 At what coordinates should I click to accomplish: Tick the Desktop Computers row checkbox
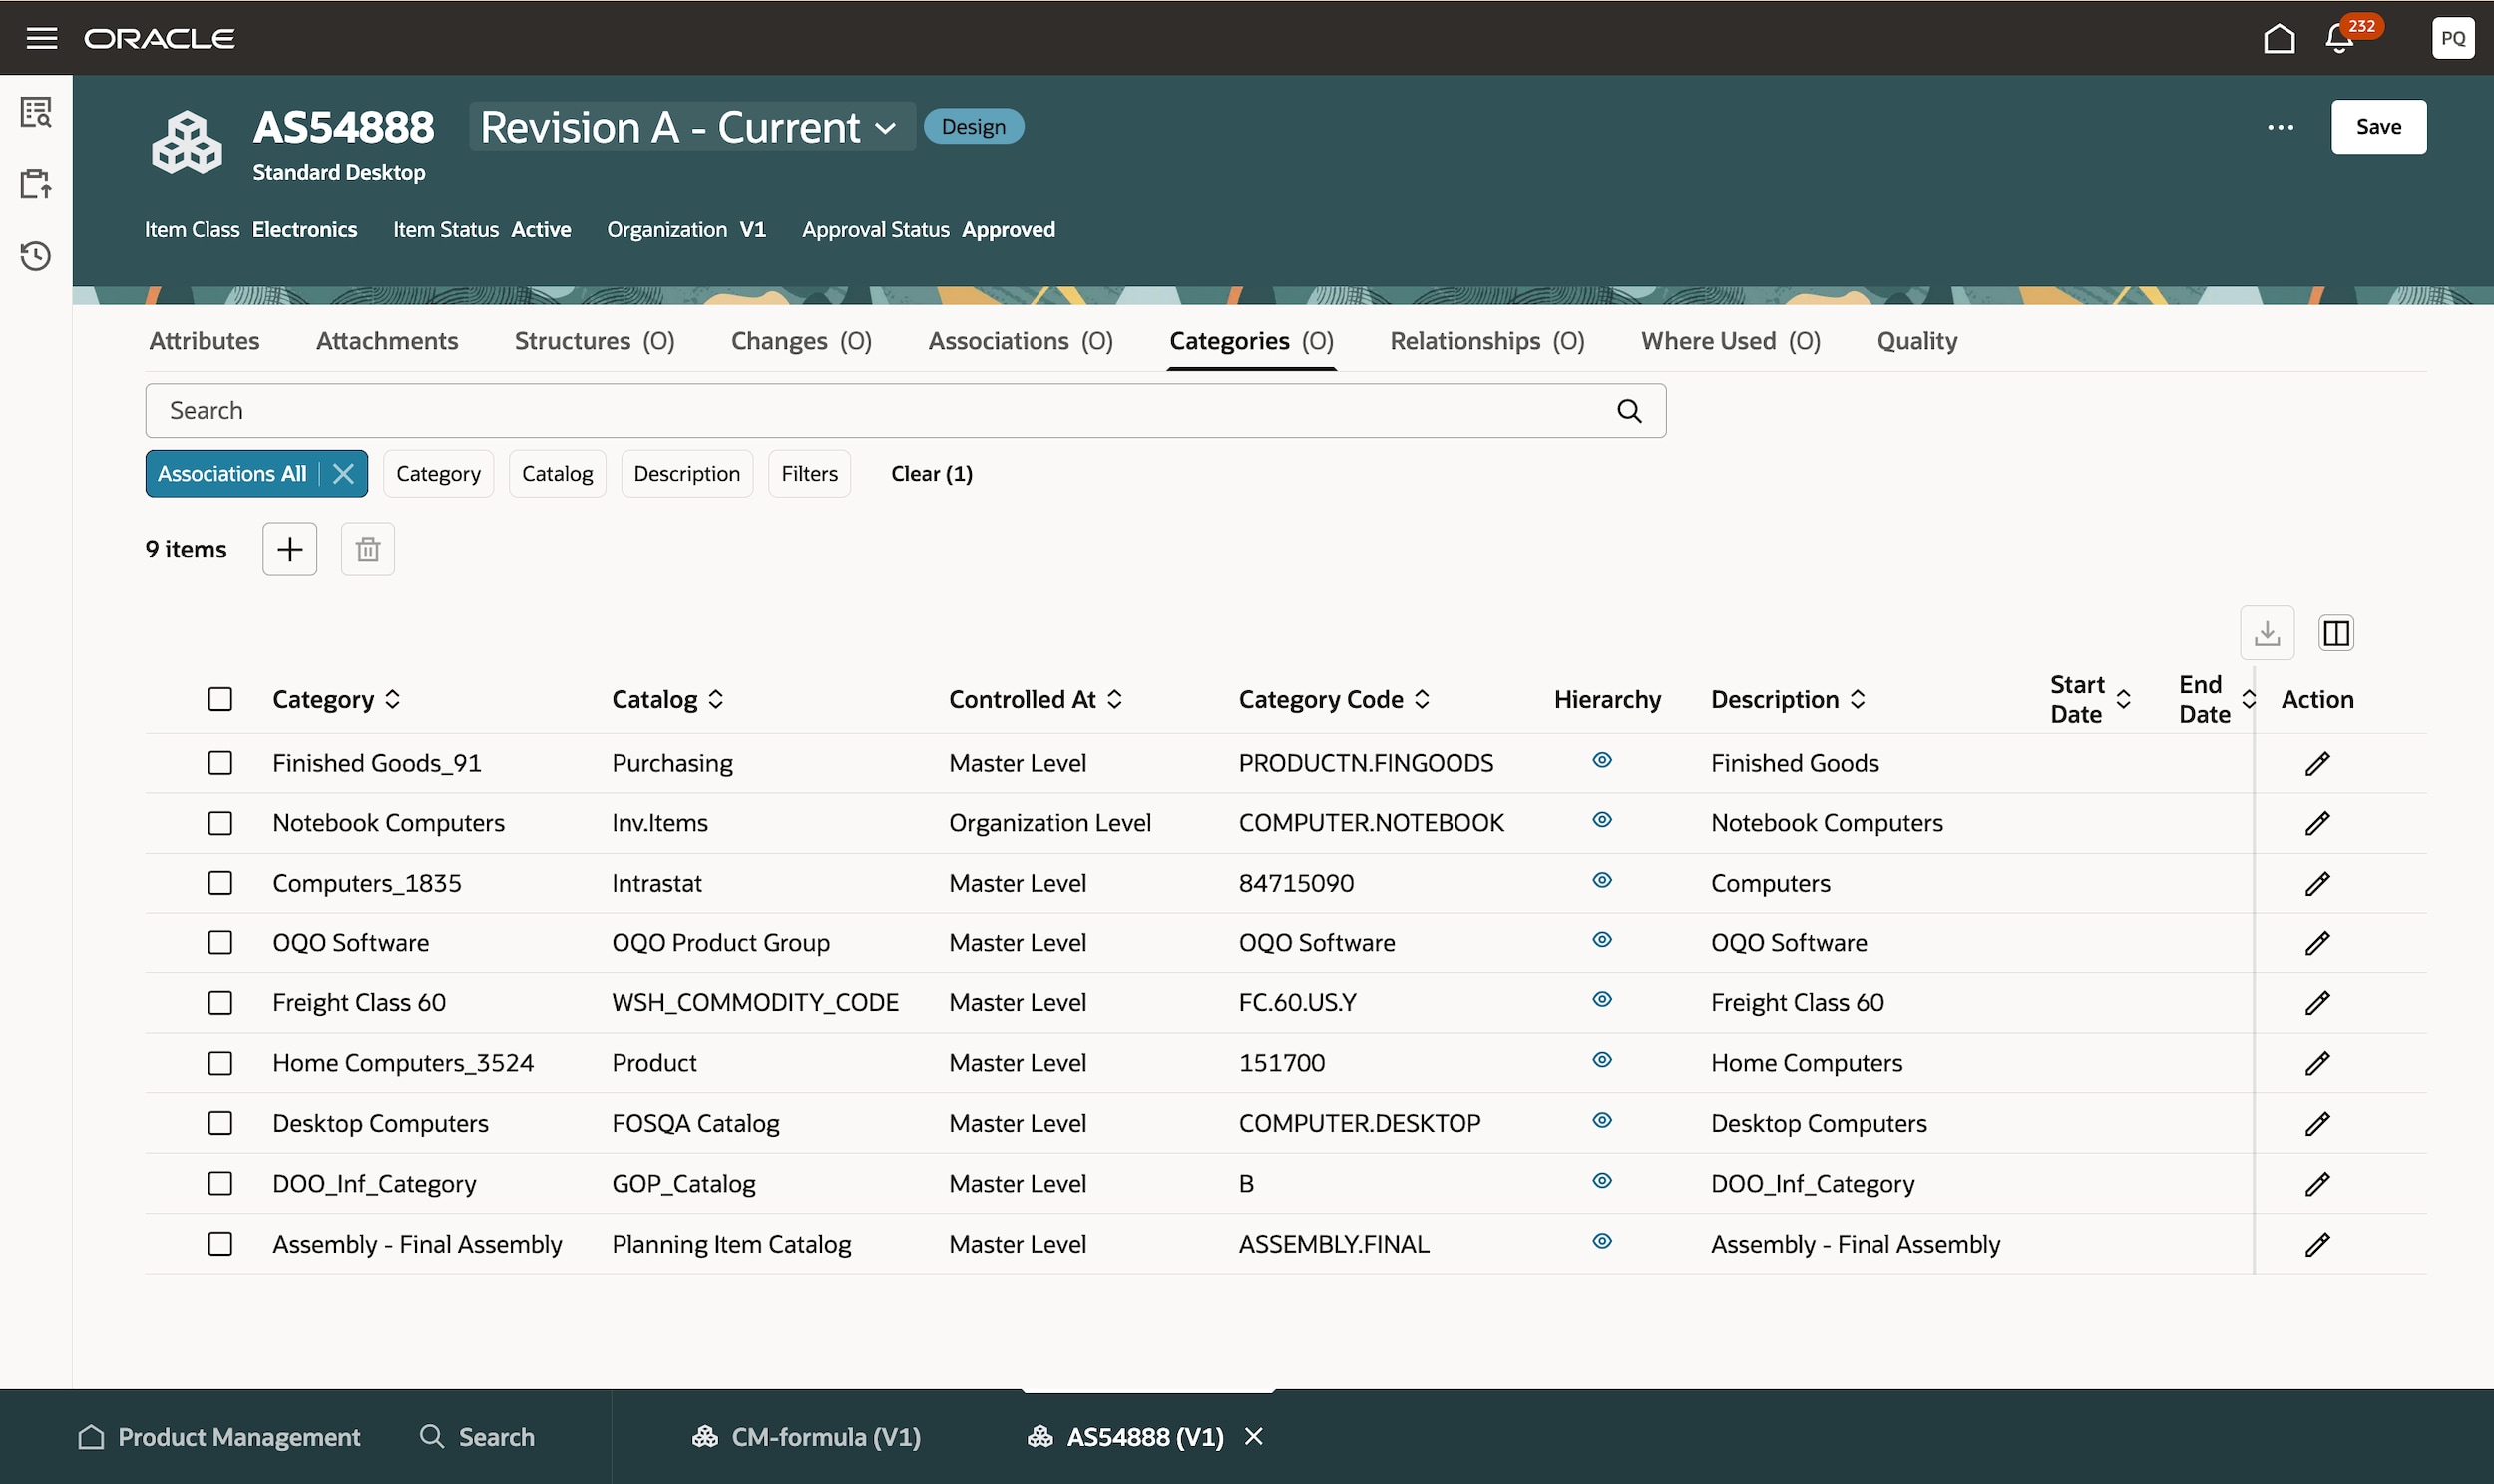pos(220,1123)
